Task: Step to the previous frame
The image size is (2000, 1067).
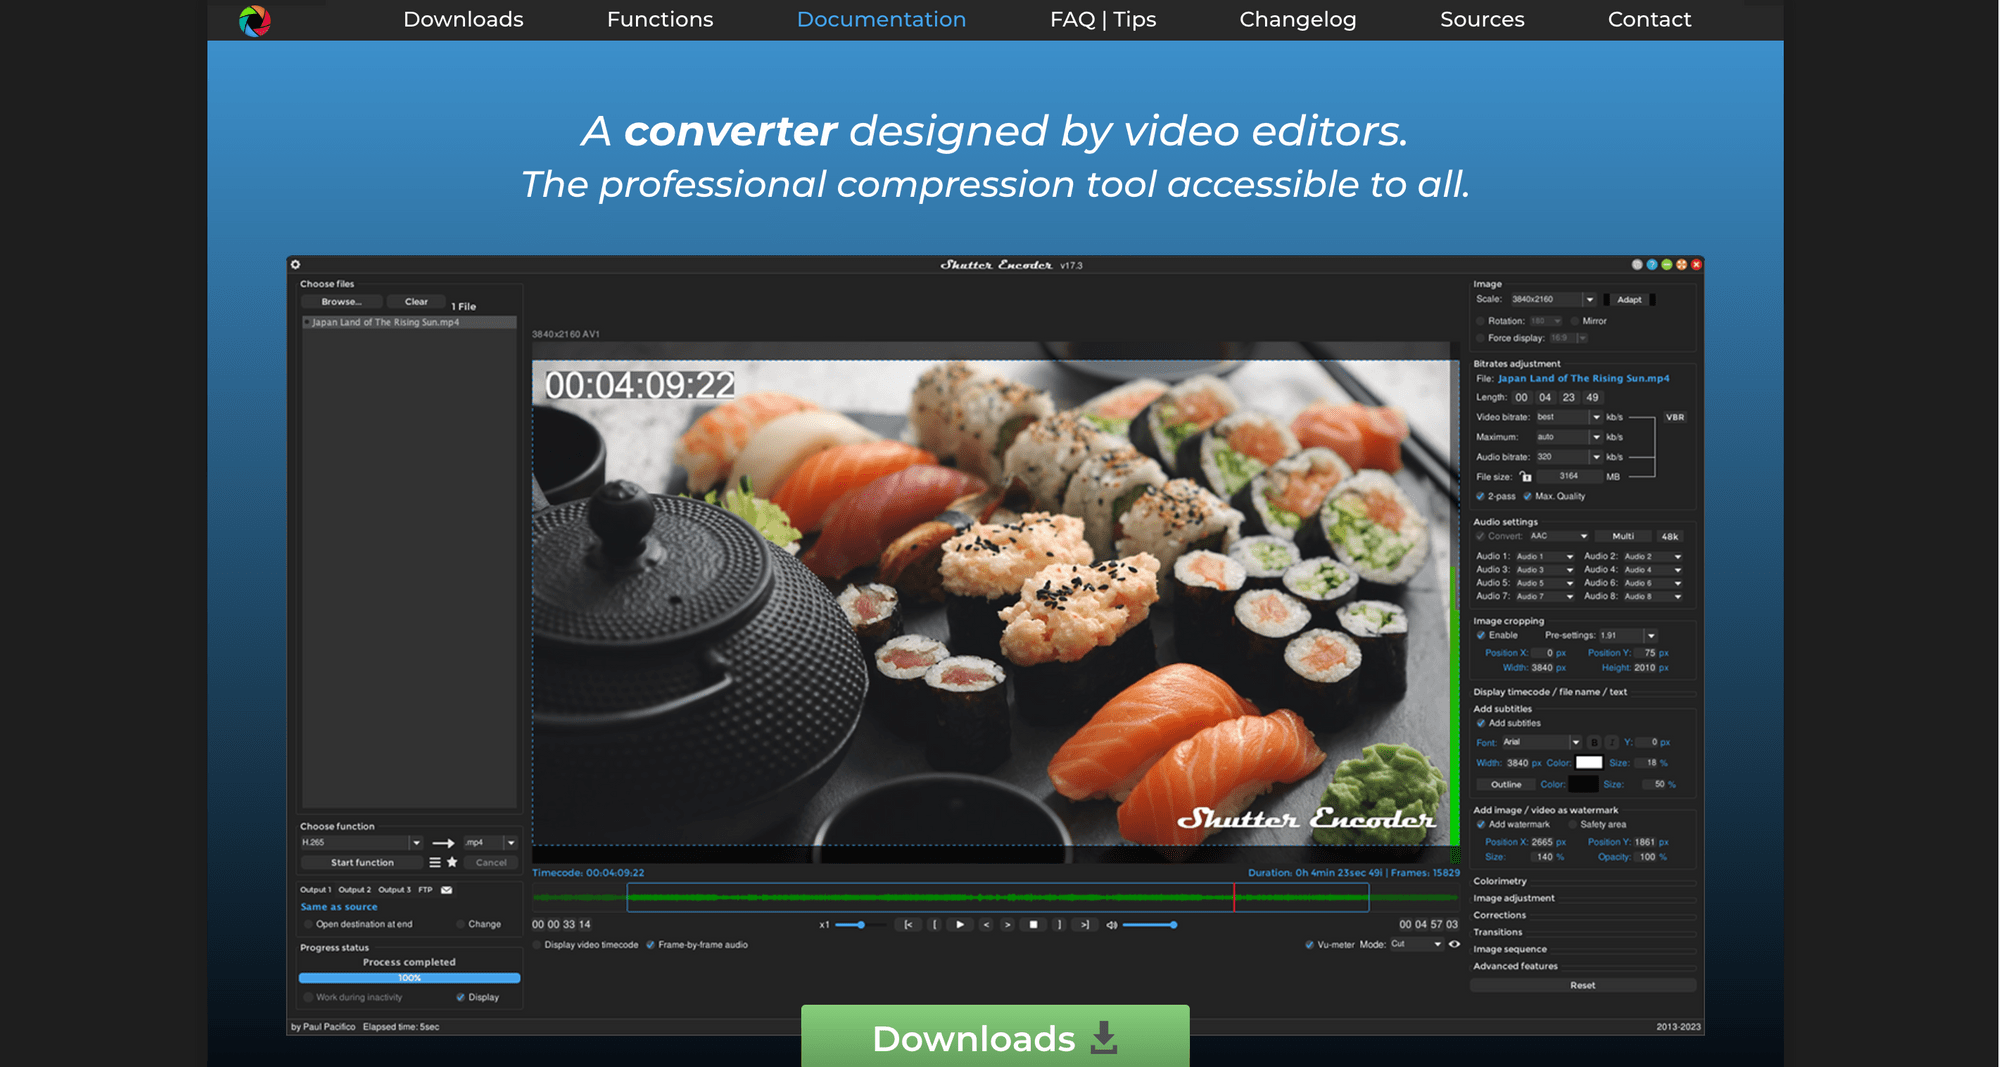Action: tap(986, 925)
